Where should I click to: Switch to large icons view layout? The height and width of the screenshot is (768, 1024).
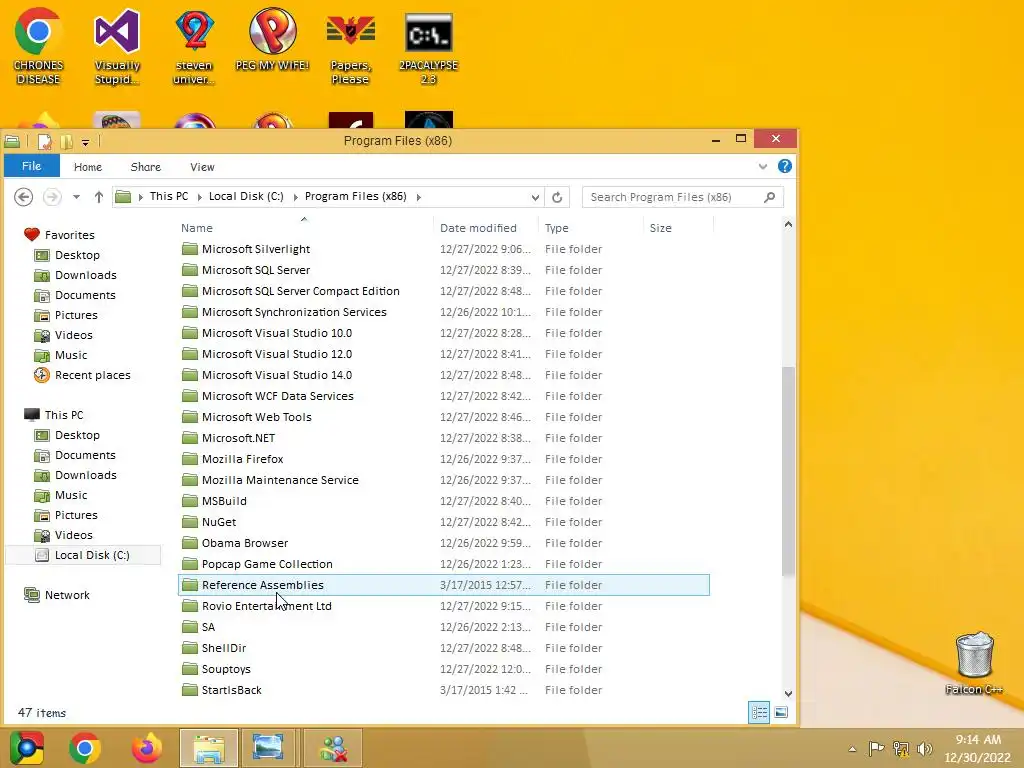[x=781, y=712]
